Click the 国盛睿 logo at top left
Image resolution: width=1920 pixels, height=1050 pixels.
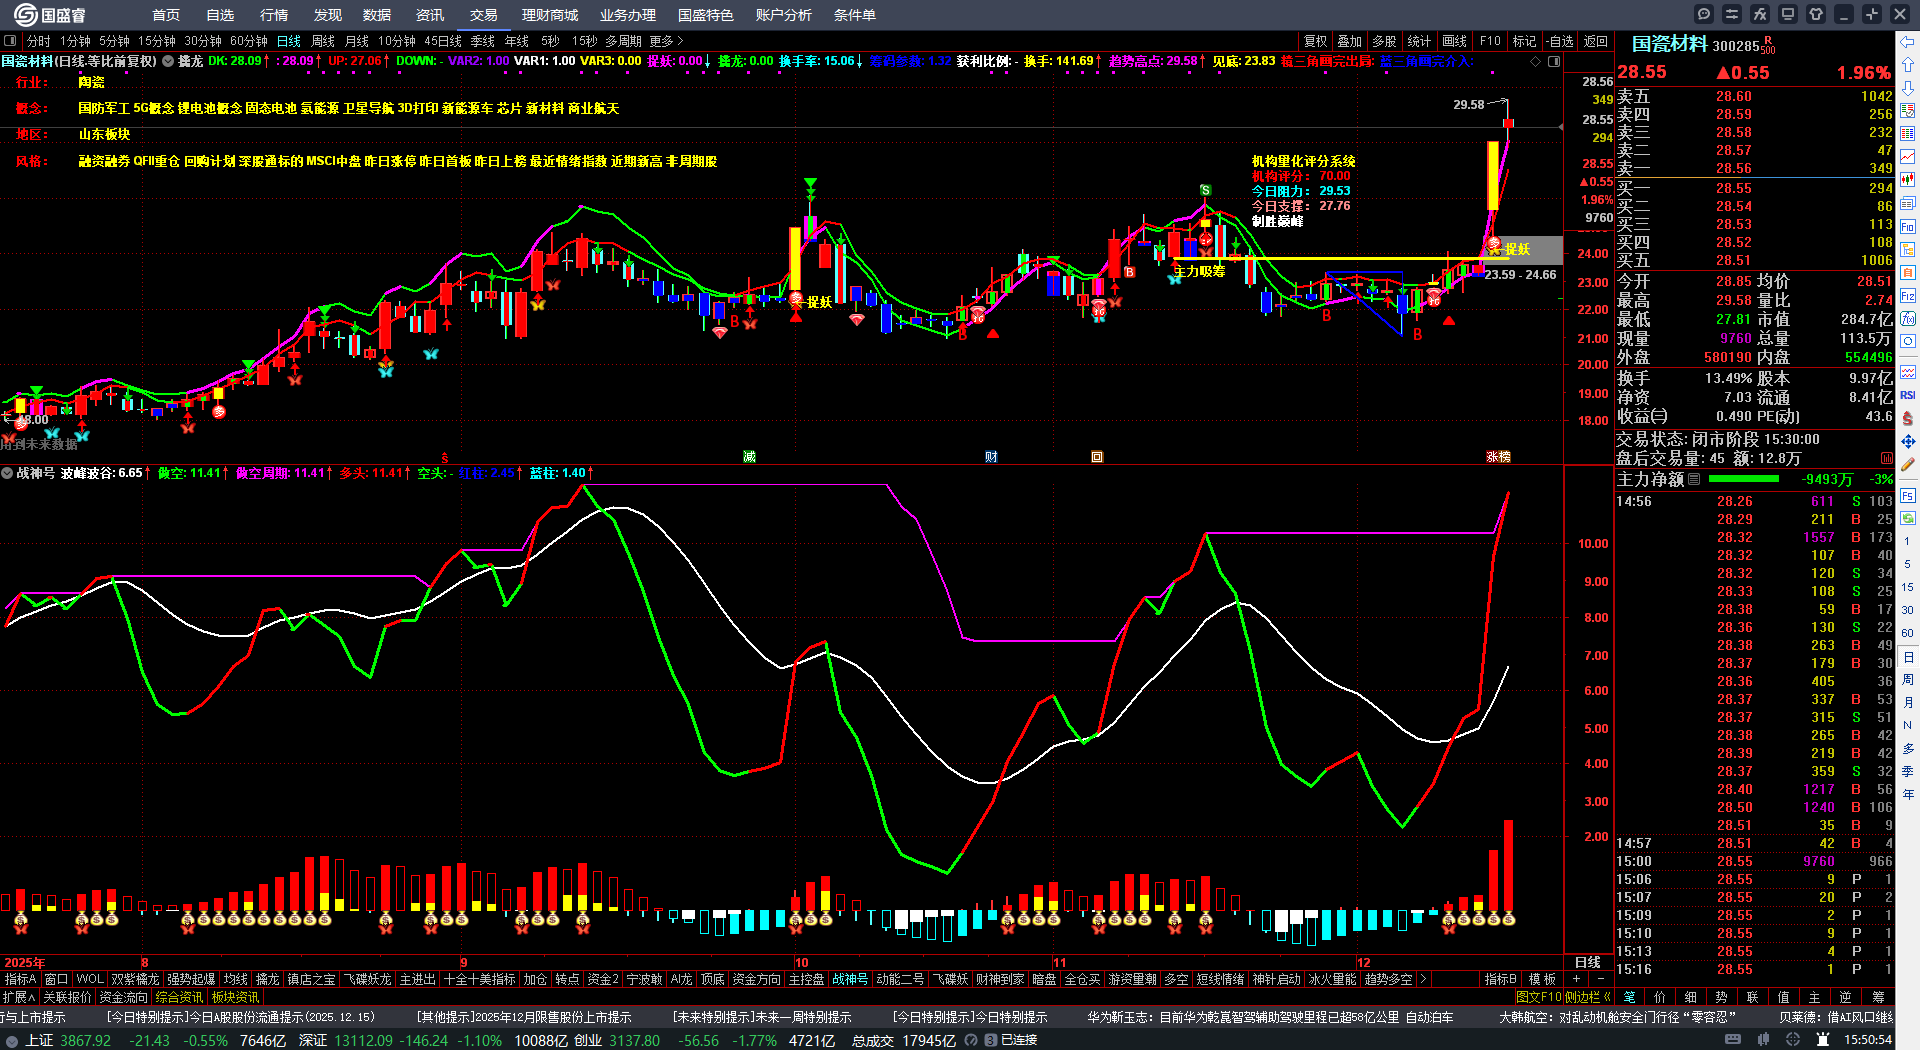click(x=50, y=14)
